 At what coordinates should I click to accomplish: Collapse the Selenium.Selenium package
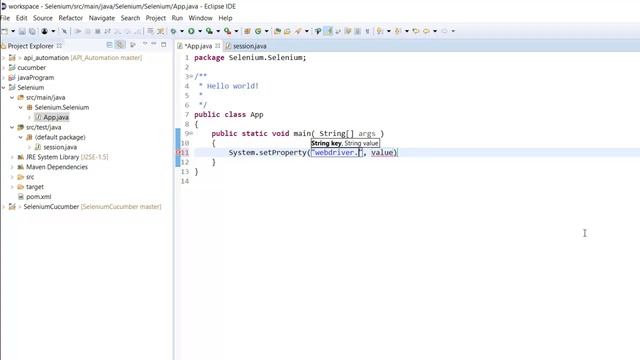point(21,107)
